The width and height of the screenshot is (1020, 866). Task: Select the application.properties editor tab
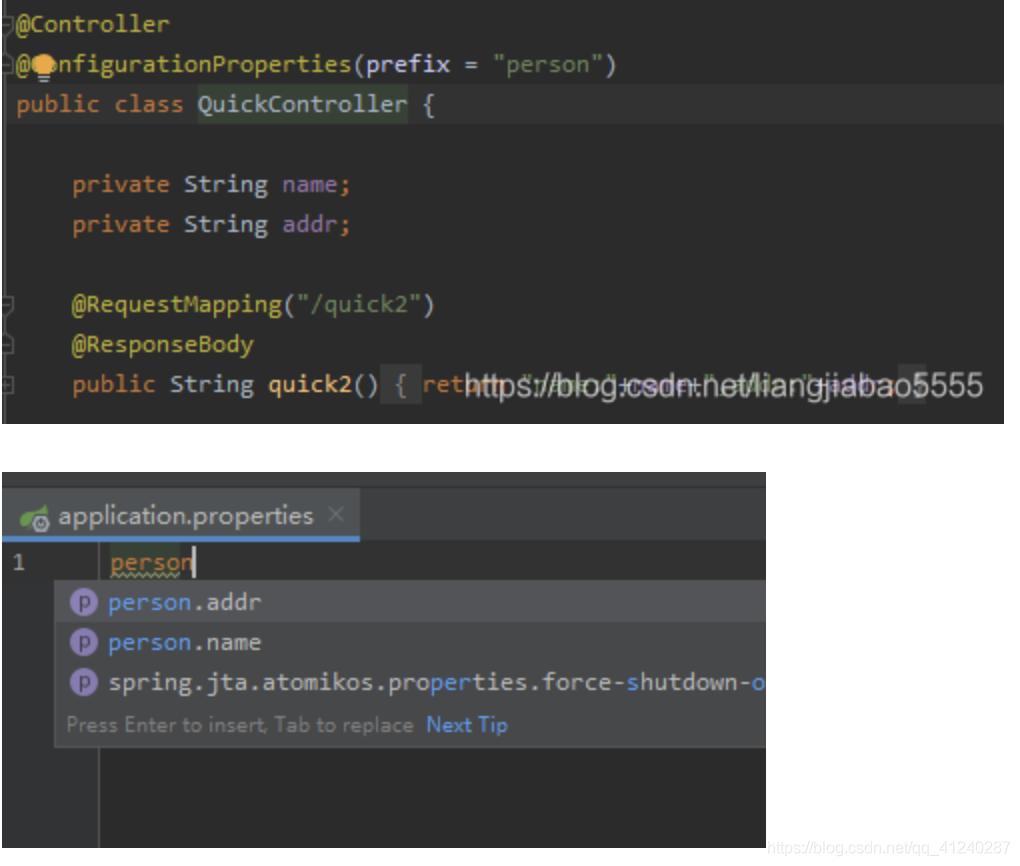(x=187, y=516)
